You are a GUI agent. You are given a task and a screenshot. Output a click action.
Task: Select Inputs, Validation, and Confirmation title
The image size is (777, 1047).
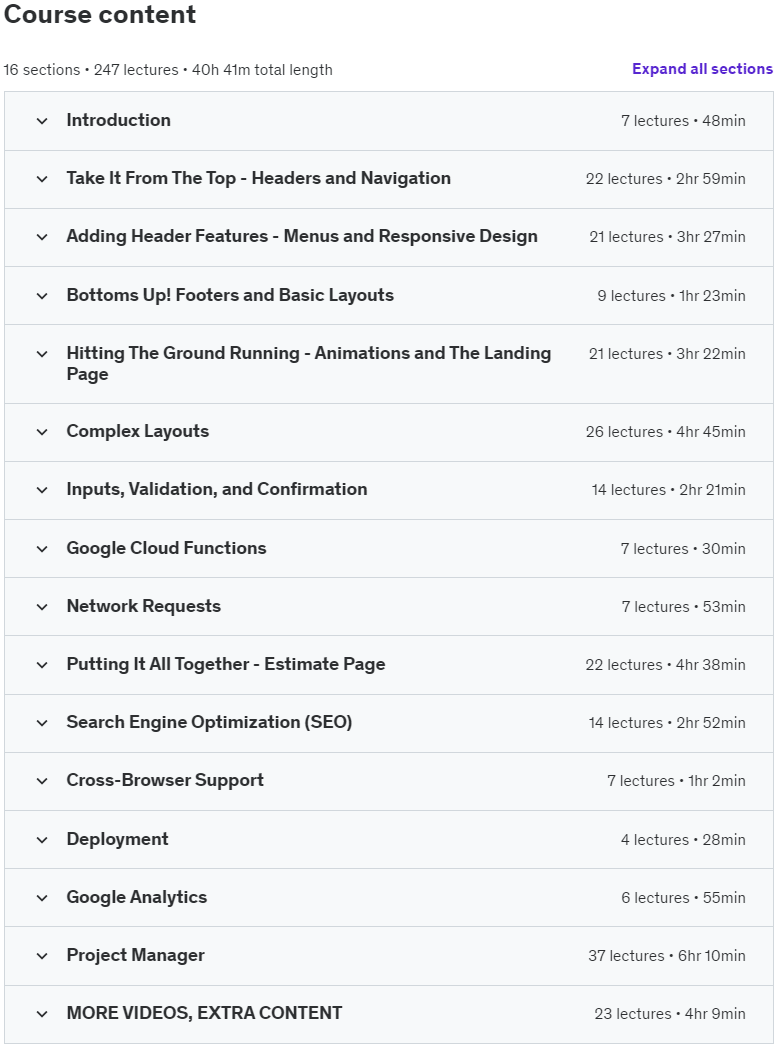tap(217, 489)
